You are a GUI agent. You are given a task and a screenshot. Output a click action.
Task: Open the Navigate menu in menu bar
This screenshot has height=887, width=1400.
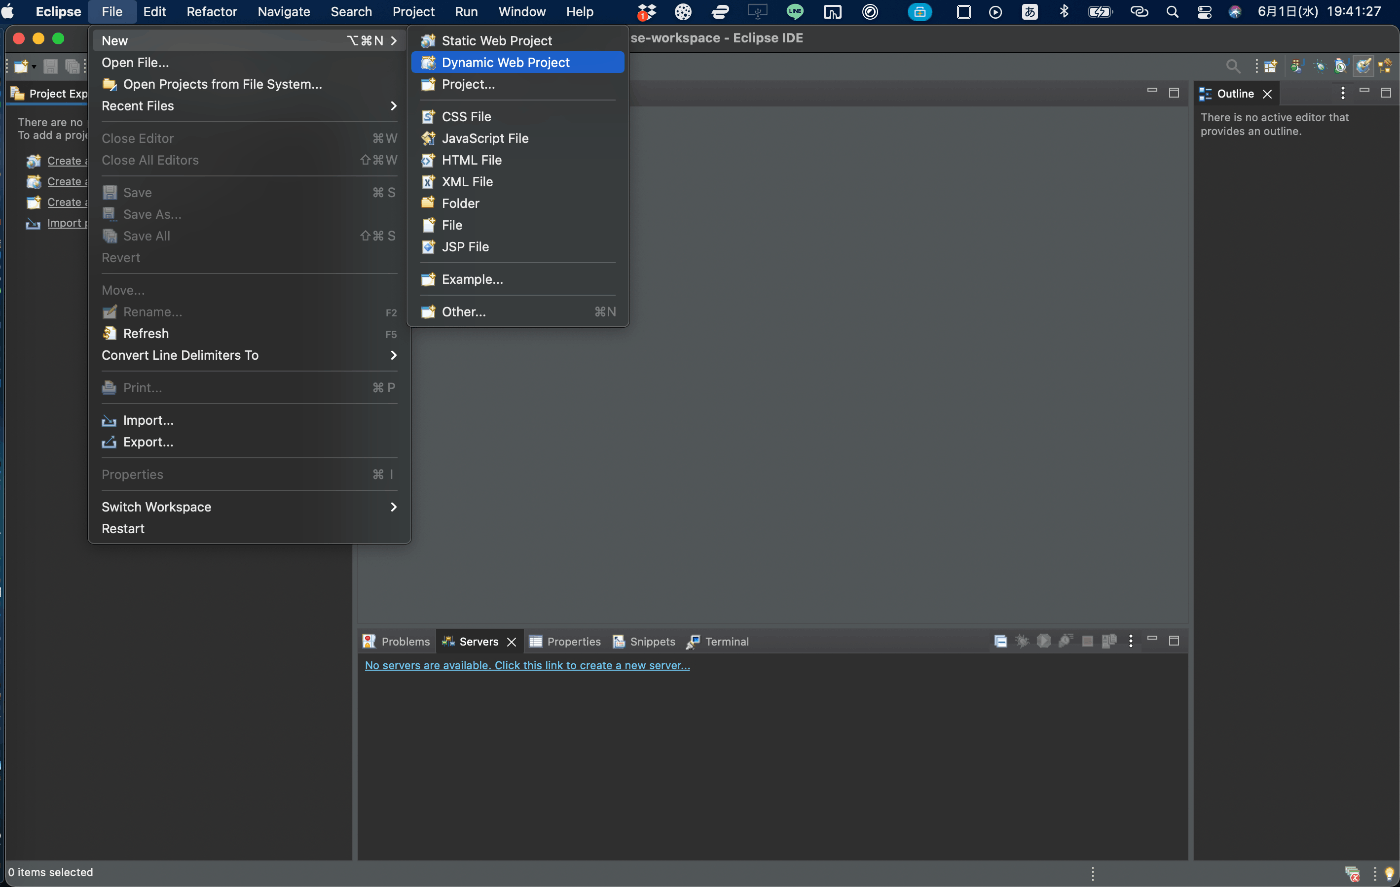284,12
